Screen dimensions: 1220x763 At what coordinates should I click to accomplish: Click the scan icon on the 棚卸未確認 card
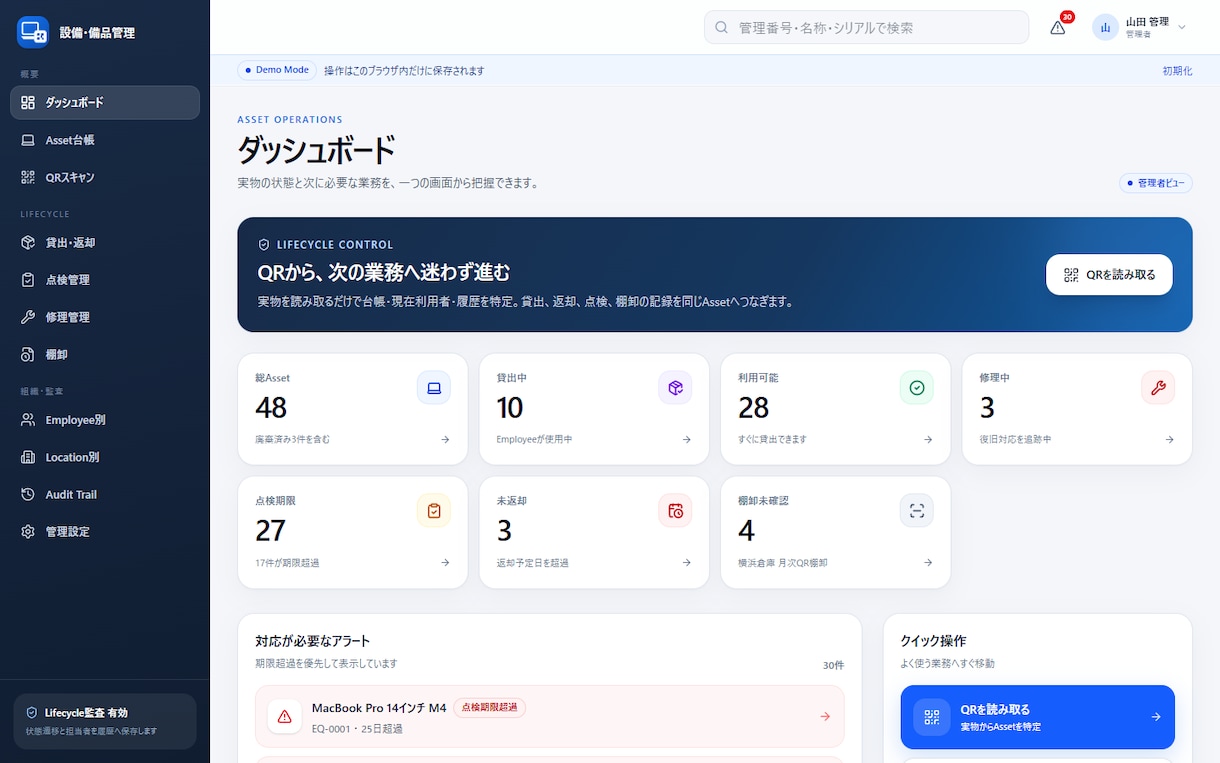click(x=917, y=511)
